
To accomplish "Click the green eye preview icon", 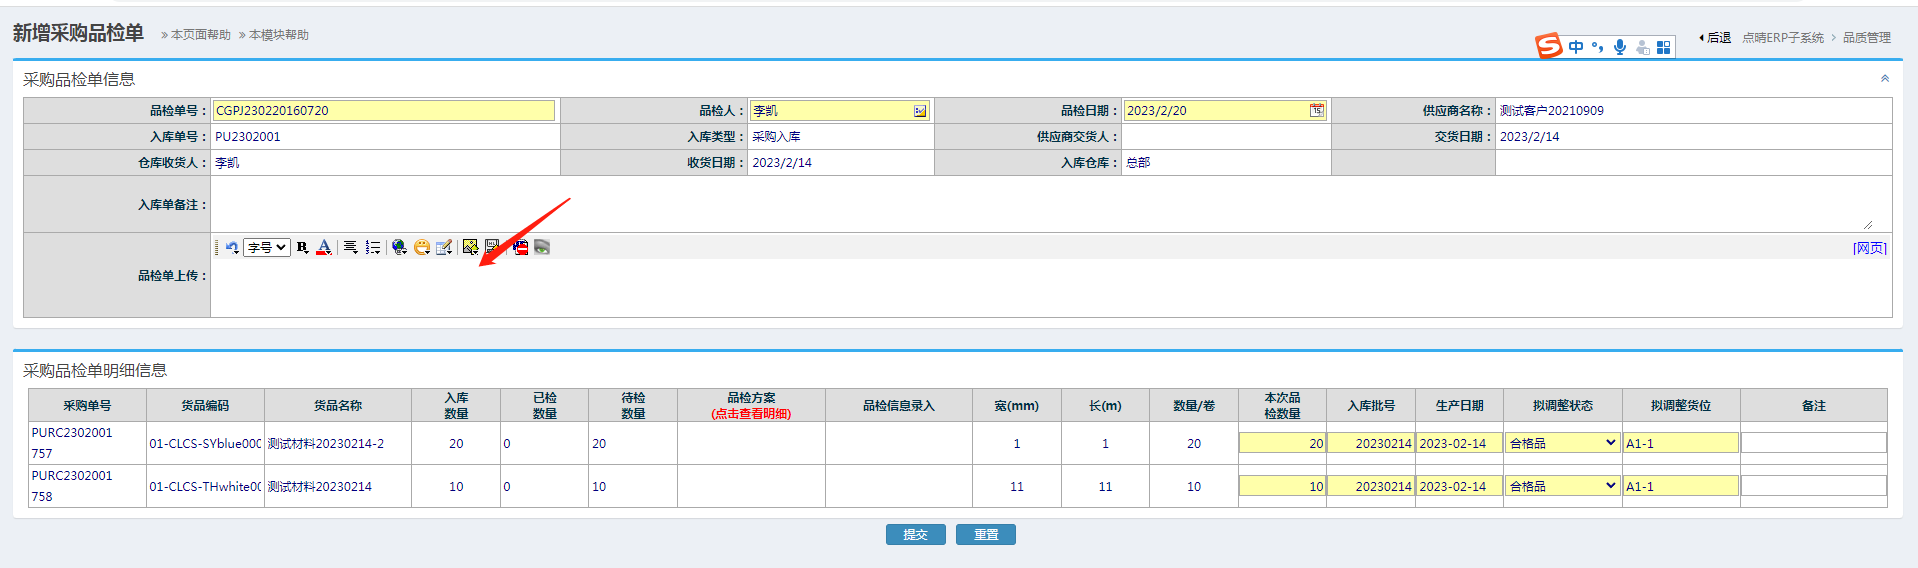I will point(542,247).
